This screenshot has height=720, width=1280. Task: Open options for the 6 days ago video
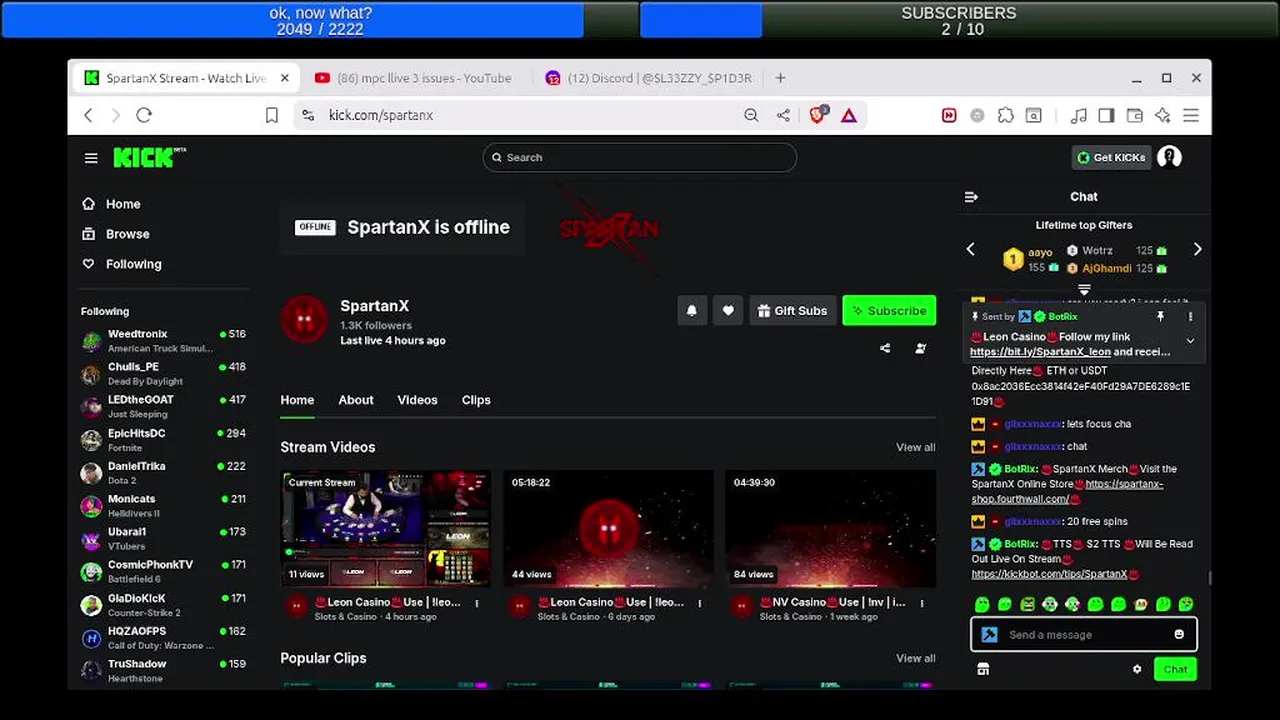coord(699,603)
